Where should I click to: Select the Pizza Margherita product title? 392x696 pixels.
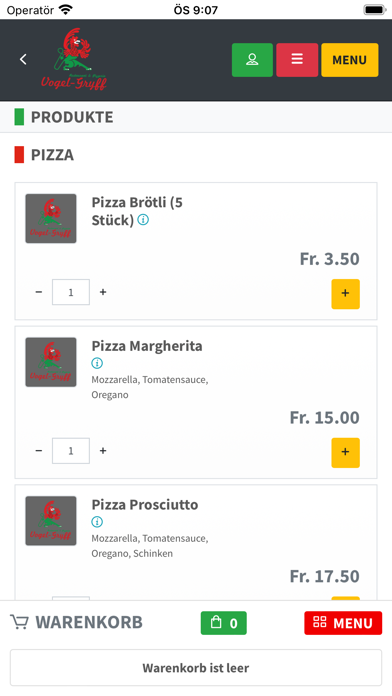click(x=147, y=346)
